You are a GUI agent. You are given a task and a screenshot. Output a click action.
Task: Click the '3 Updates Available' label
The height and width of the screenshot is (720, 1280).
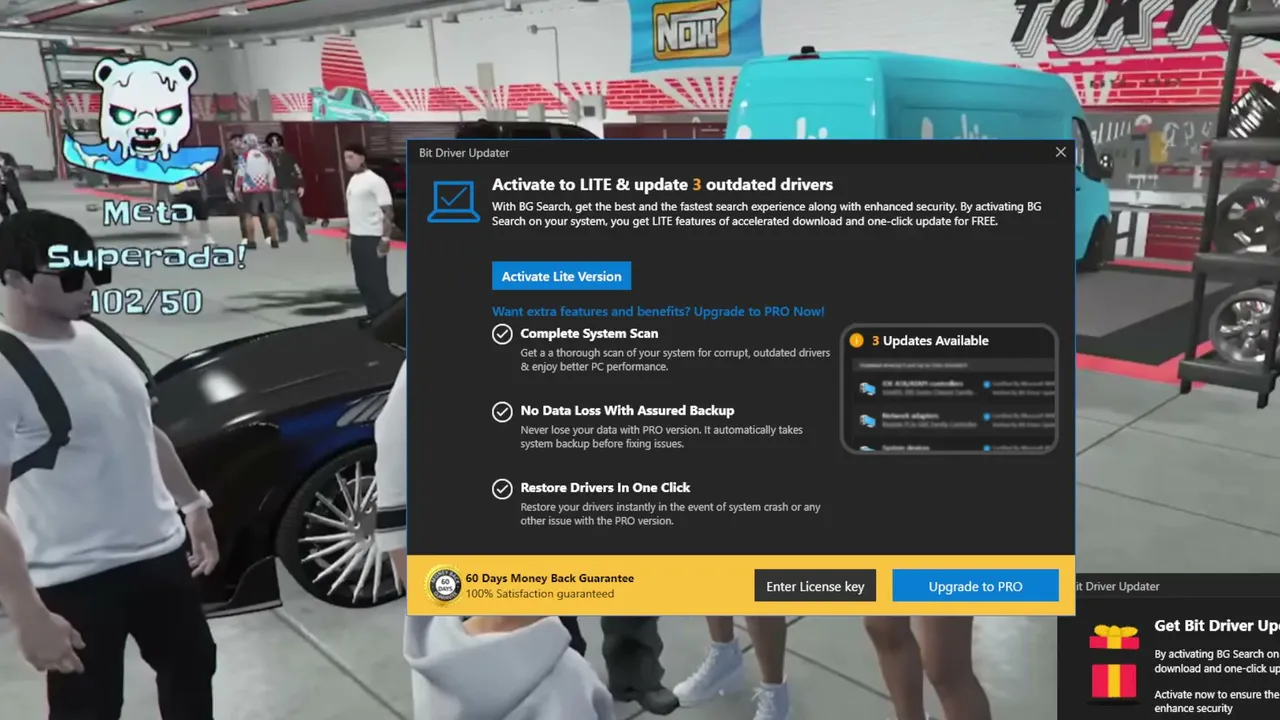(930, 340)
